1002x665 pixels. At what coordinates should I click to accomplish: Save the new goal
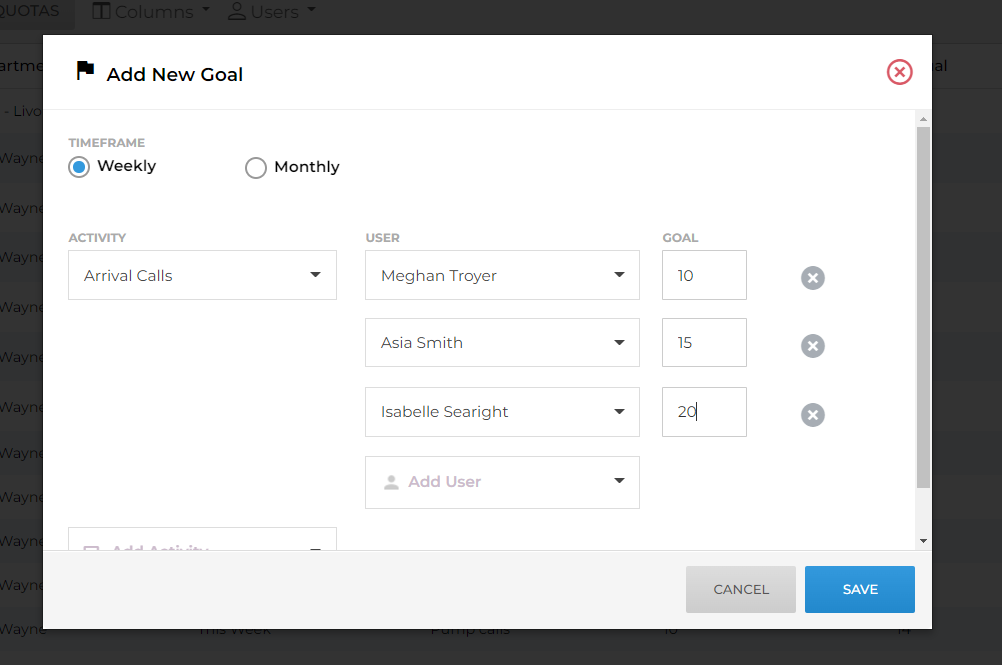click(x=859, y=590)
